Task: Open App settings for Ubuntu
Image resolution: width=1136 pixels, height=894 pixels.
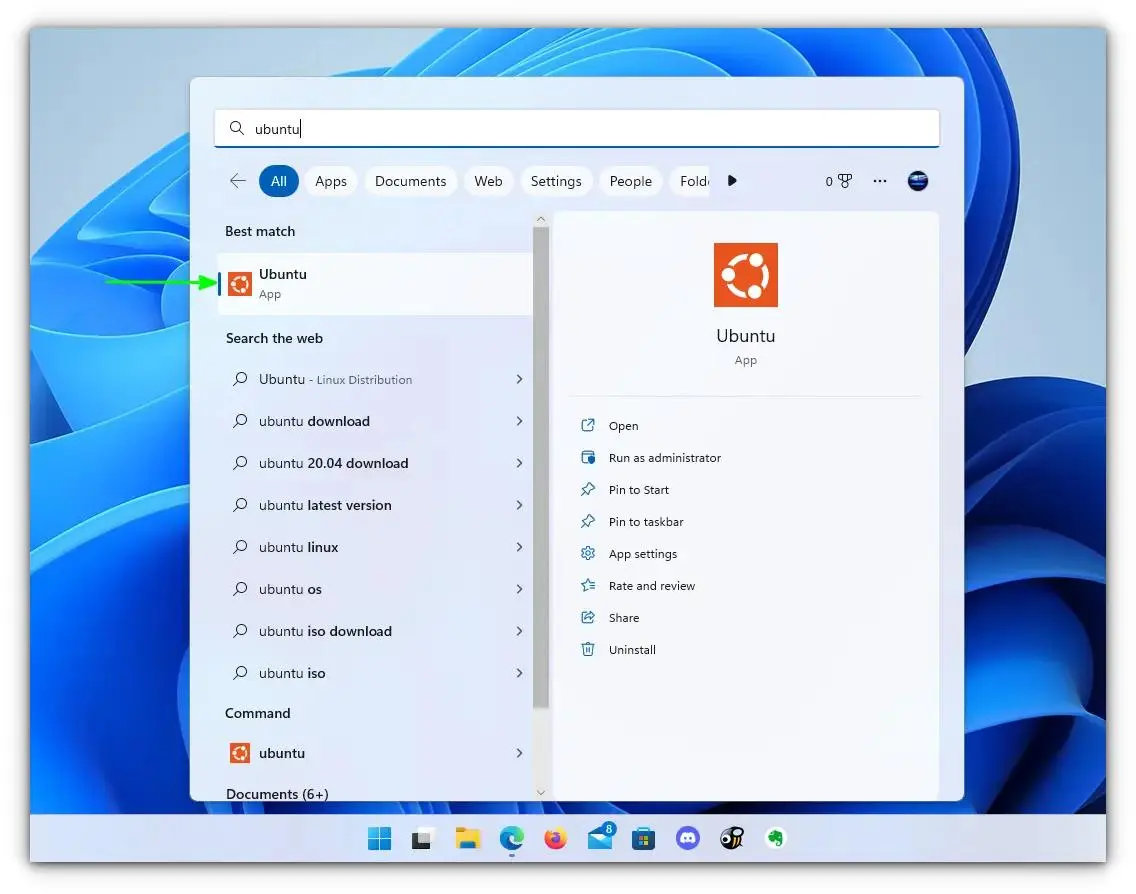Action: coord(643,554)
